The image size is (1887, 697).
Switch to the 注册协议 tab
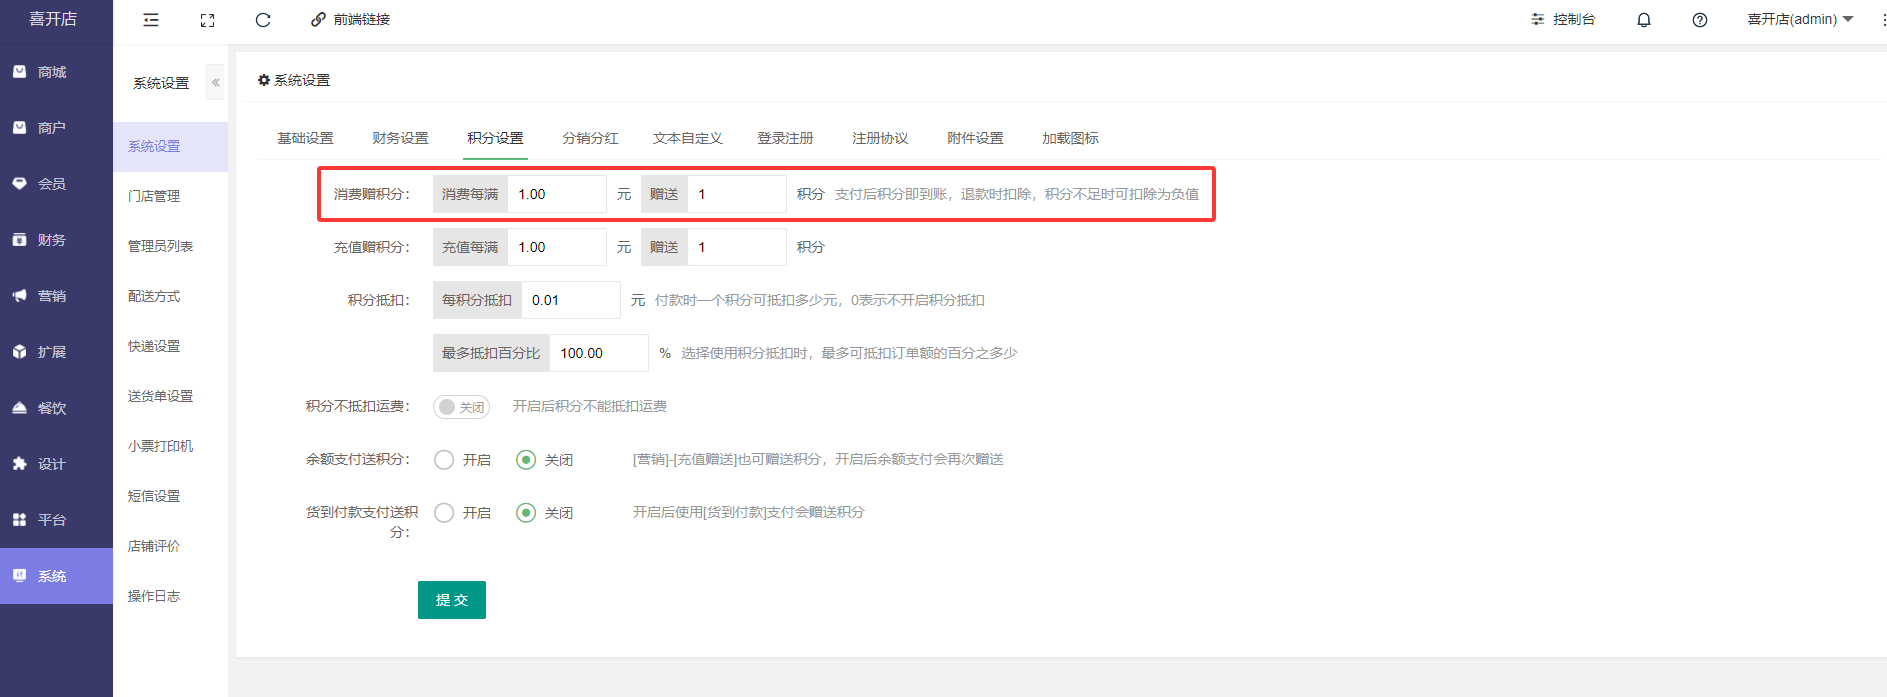(880, 138)
